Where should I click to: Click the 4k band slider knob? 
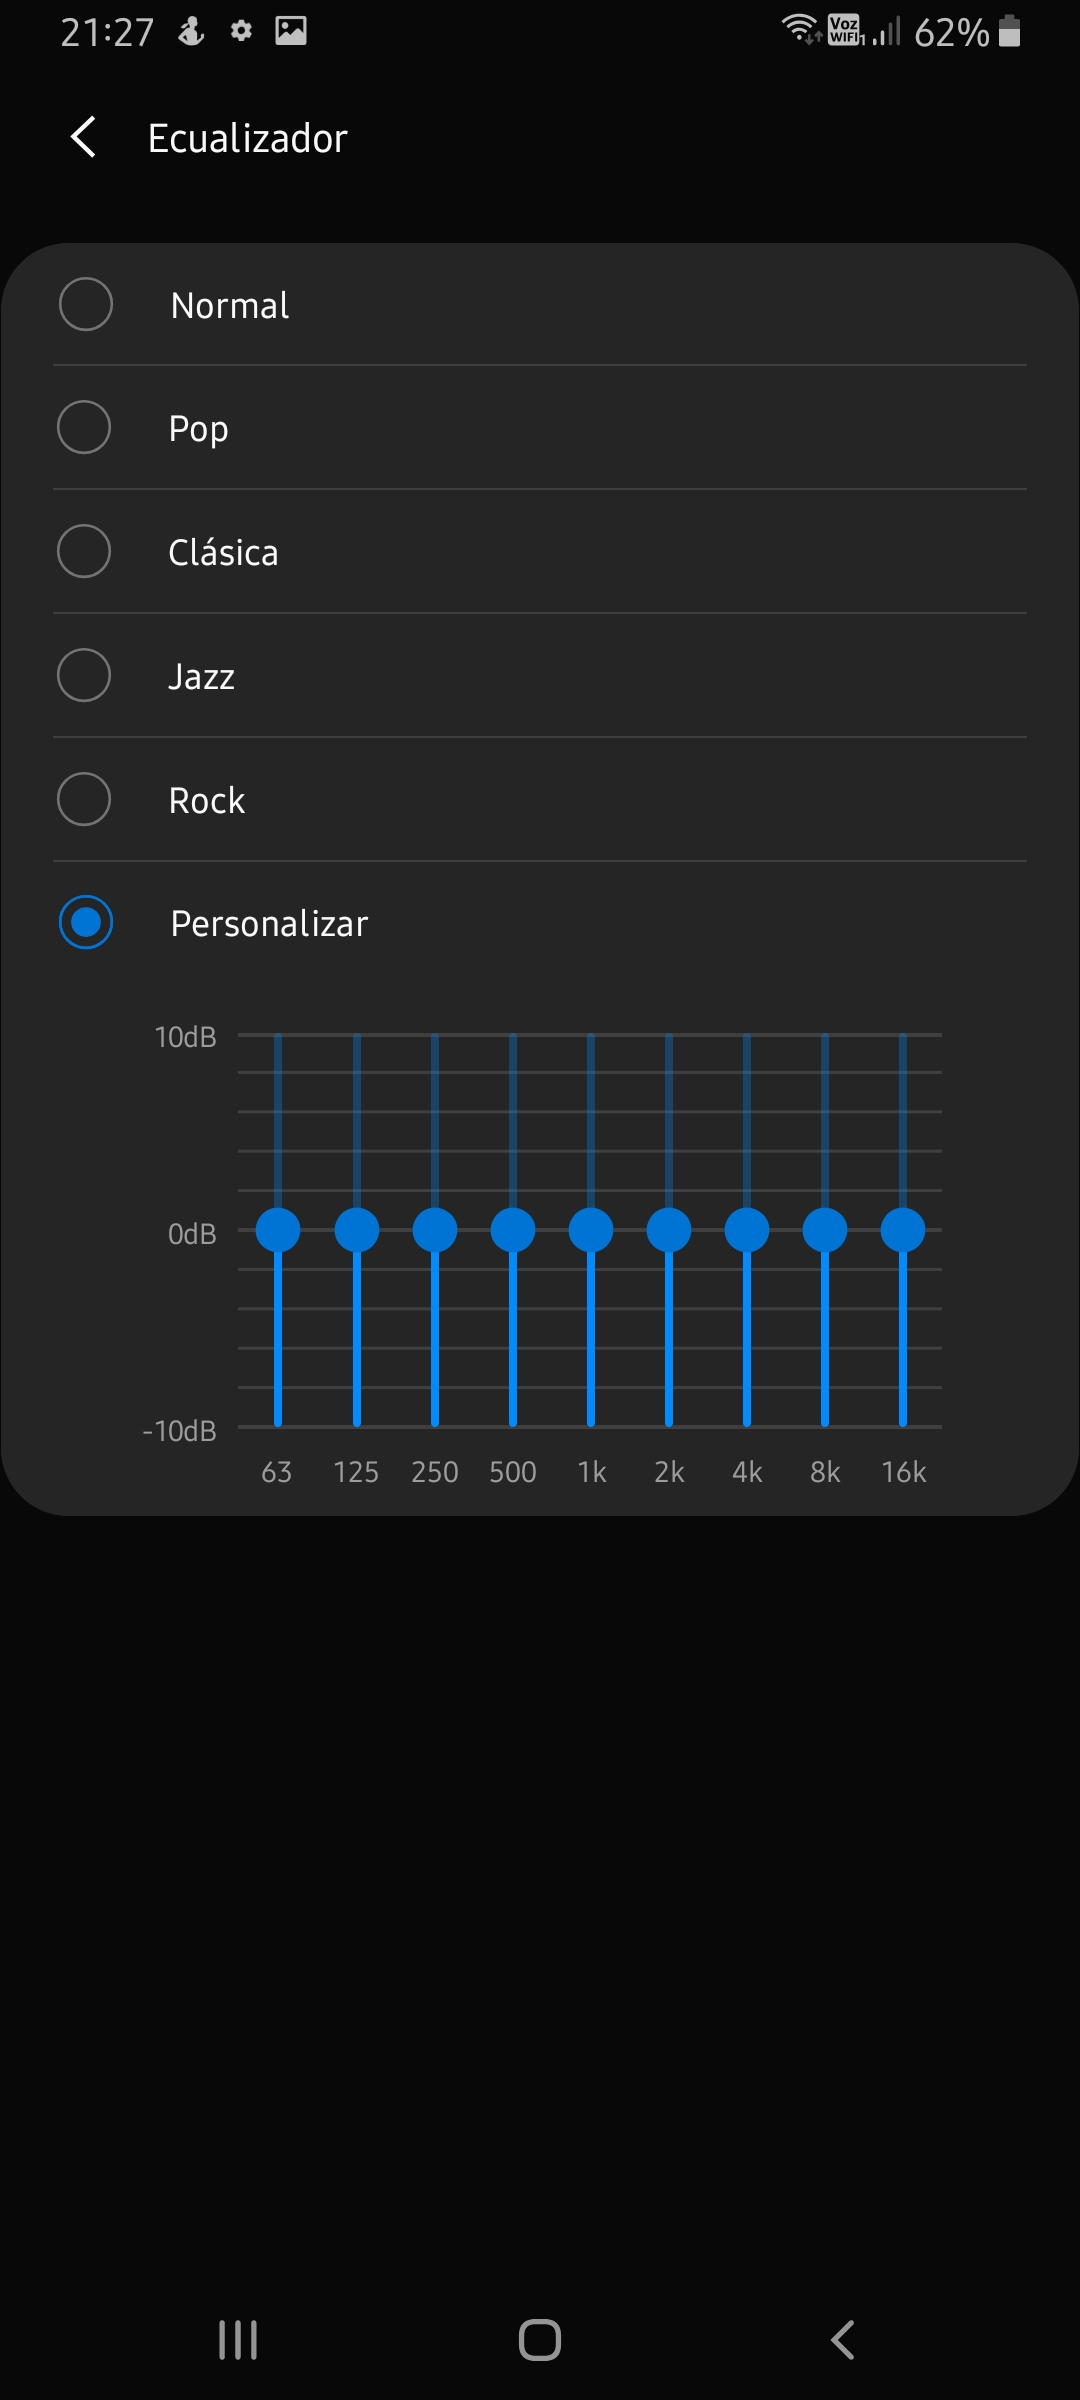747,1230
